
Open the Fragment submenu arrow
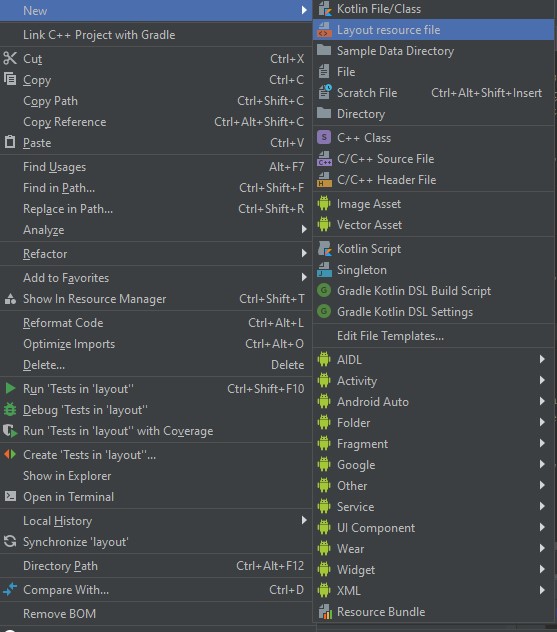(542, 443)
